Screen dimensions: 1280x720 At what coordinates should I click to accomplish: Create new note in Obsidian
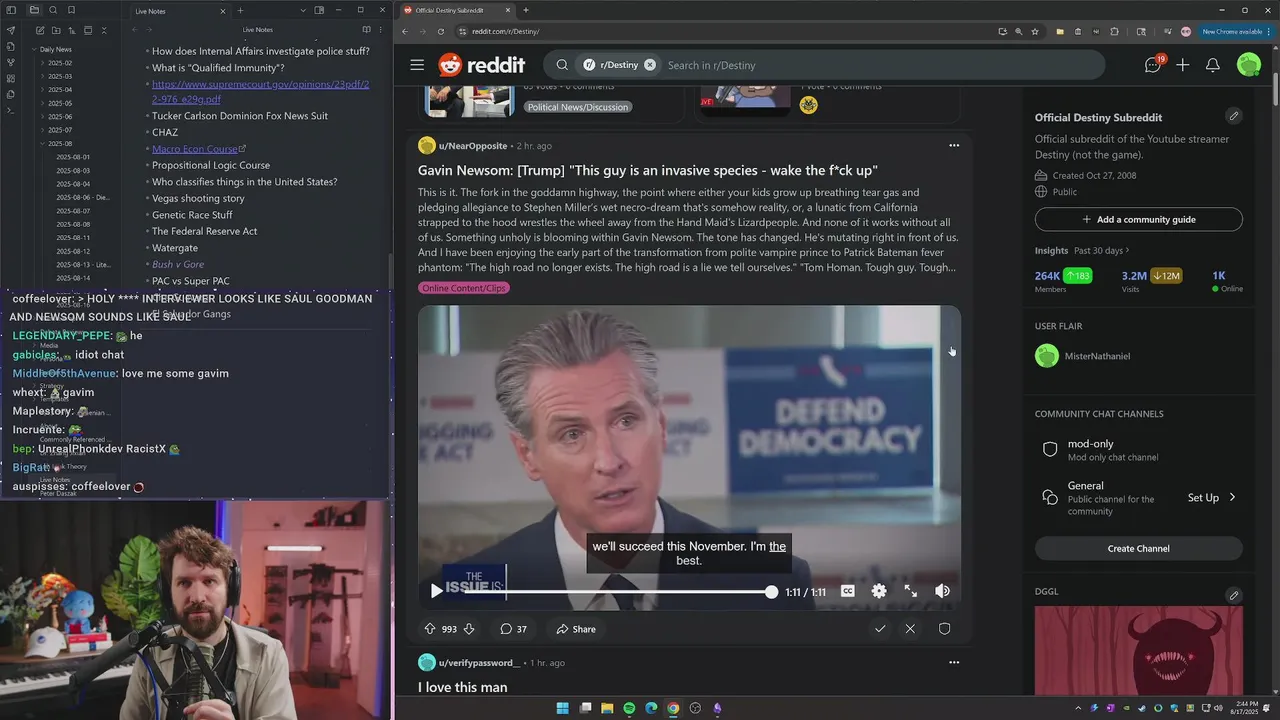(x=39, y=31)
